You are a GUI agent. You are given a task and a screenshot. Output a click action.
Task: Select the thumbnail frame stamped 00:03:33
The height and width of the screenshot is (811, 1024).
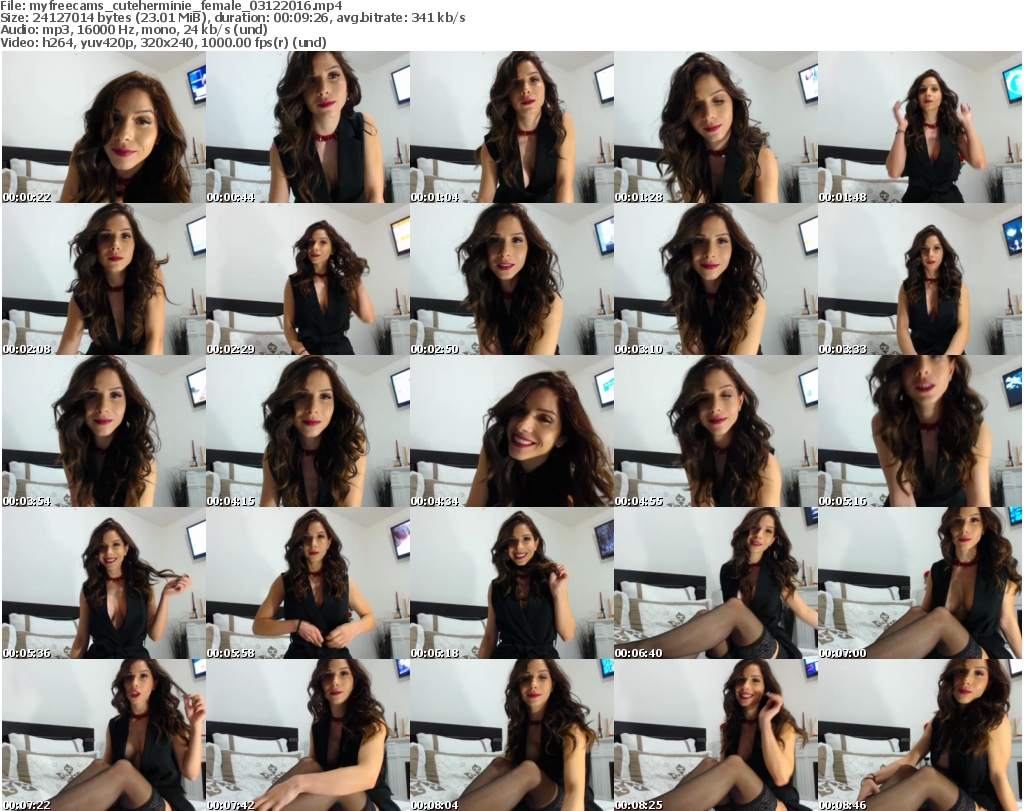[x=920, y=279]
